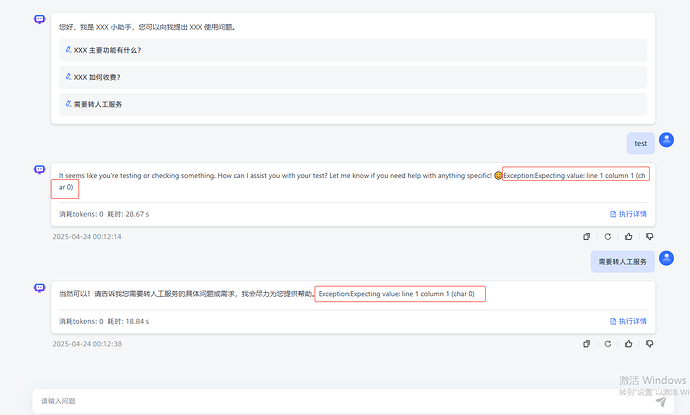690x415 pixels.
Task: Choose suggested question 'XXX 主要功能有什么?'
Action: point(353,50)
